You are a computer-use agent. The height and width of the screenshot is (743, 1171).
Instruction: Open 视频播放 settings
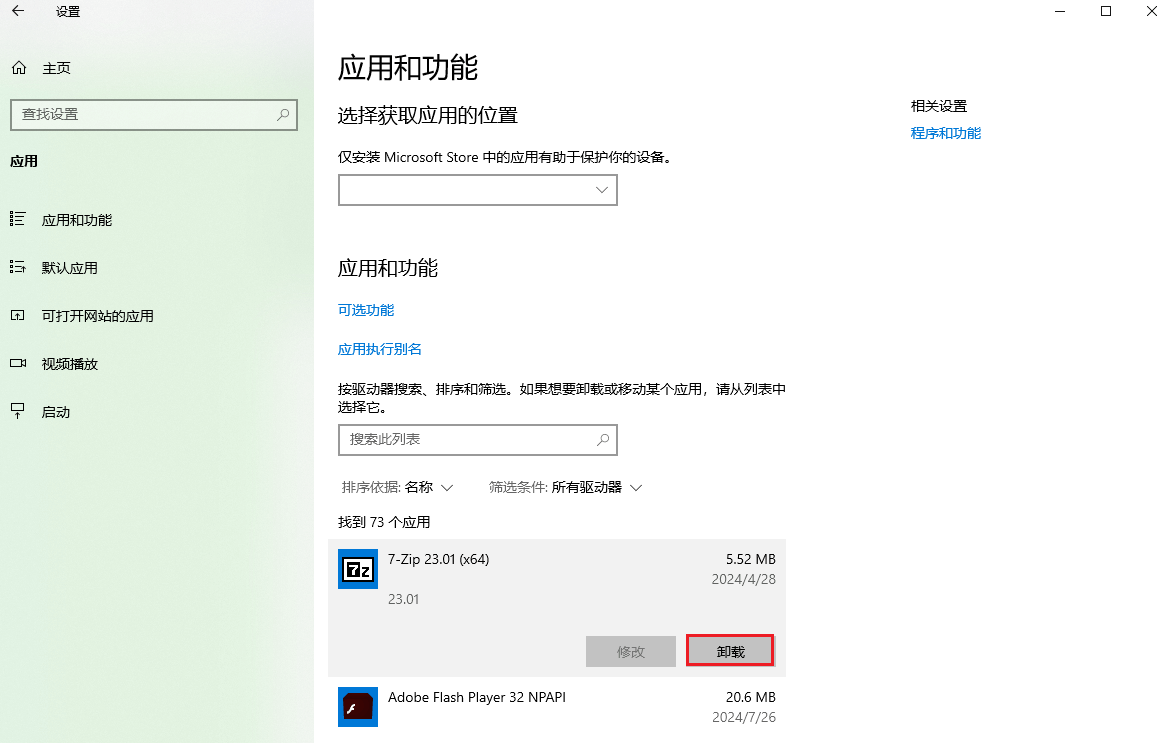(x=72, y=363)
